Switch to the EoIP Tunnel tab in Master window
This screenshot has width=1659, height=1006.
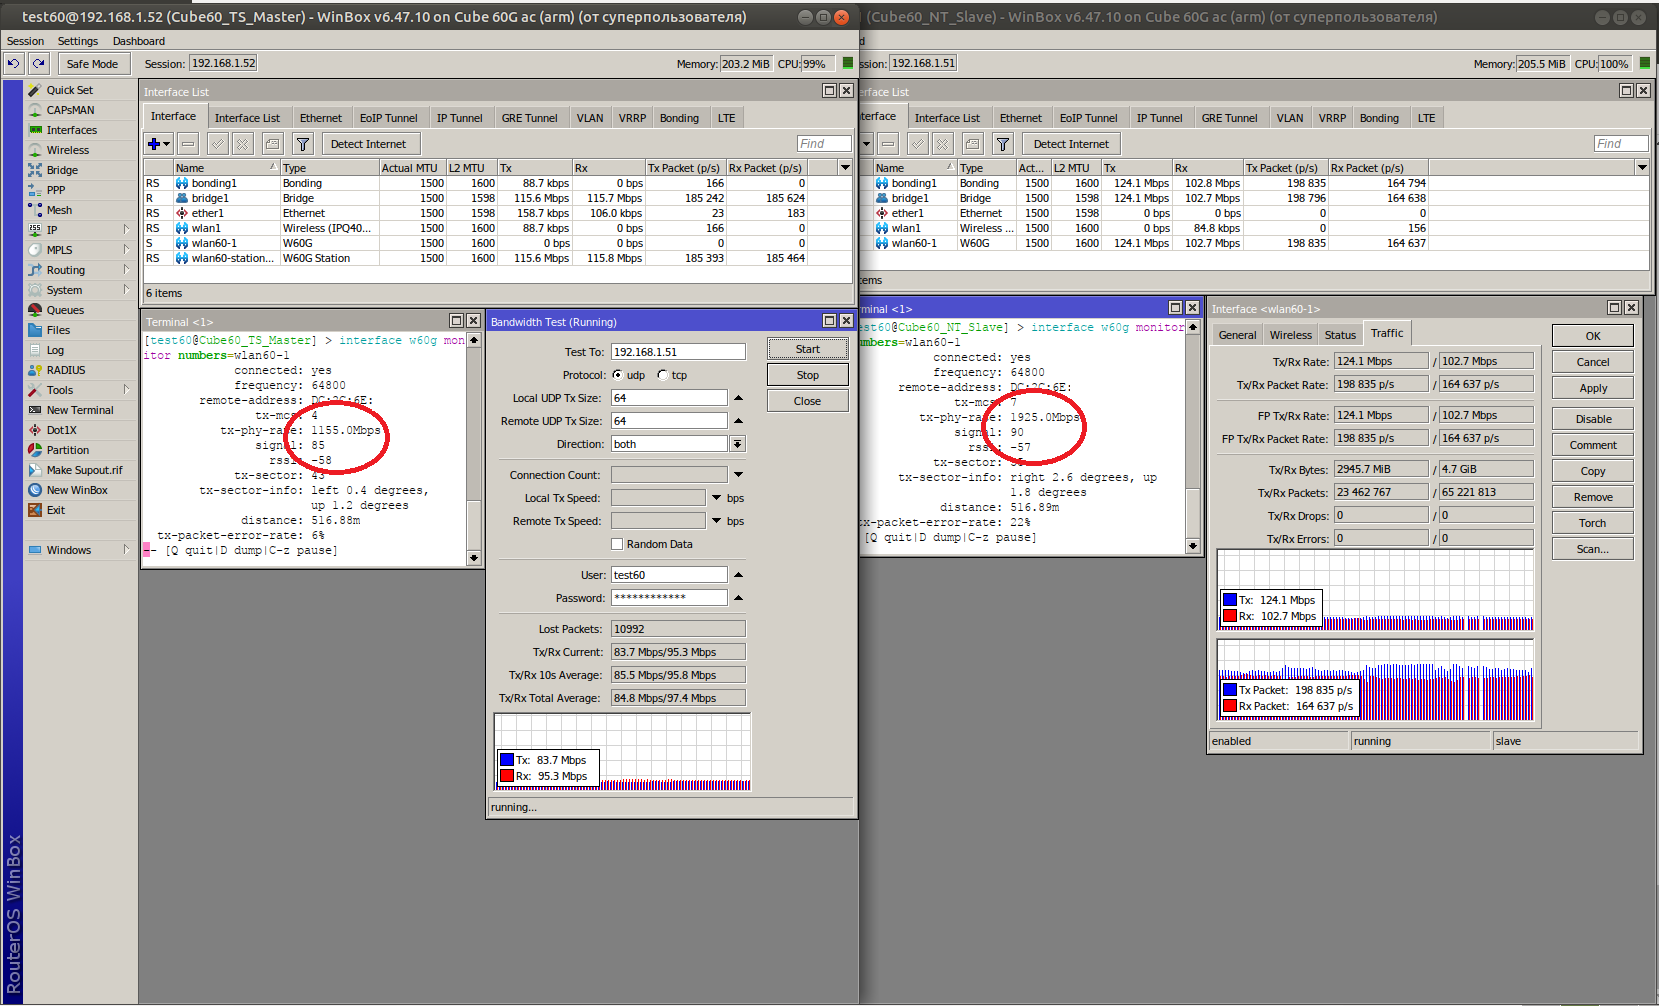(388, 118)
